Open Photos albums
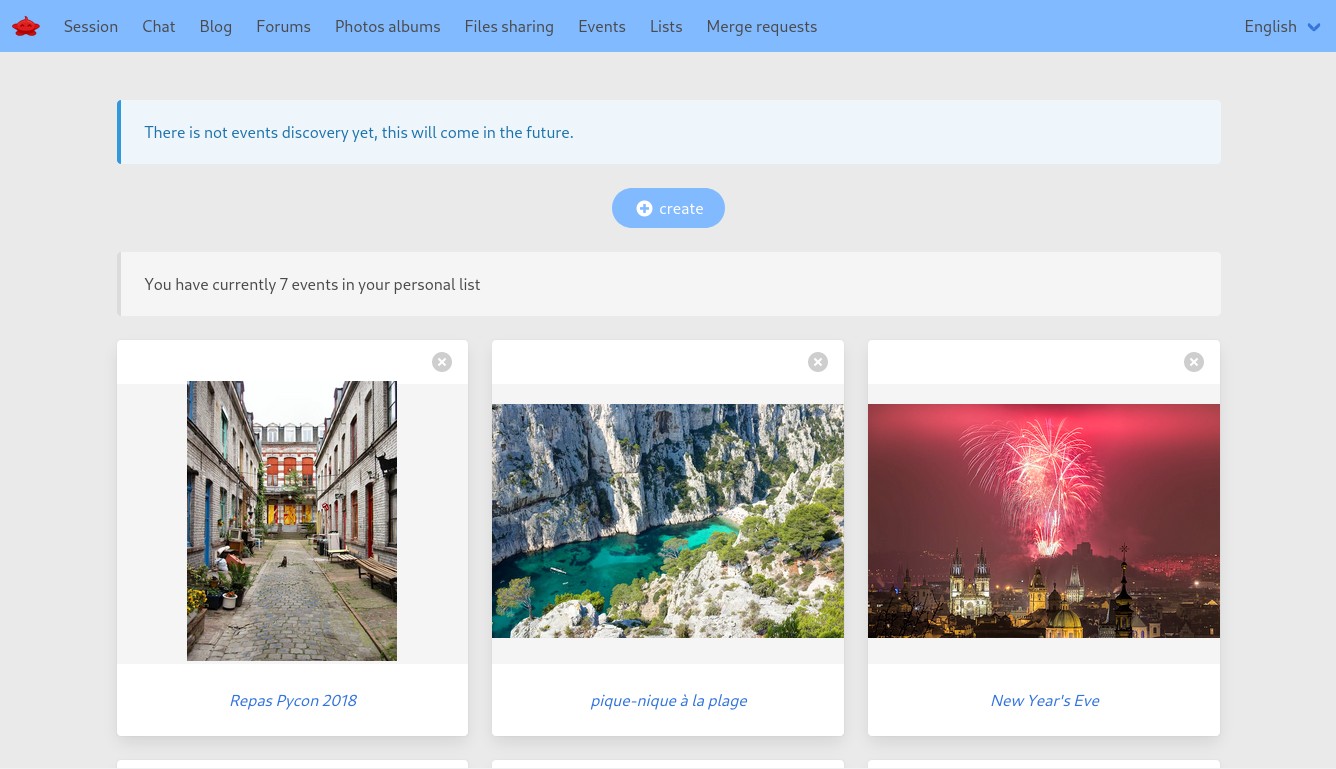 [388, 26]
